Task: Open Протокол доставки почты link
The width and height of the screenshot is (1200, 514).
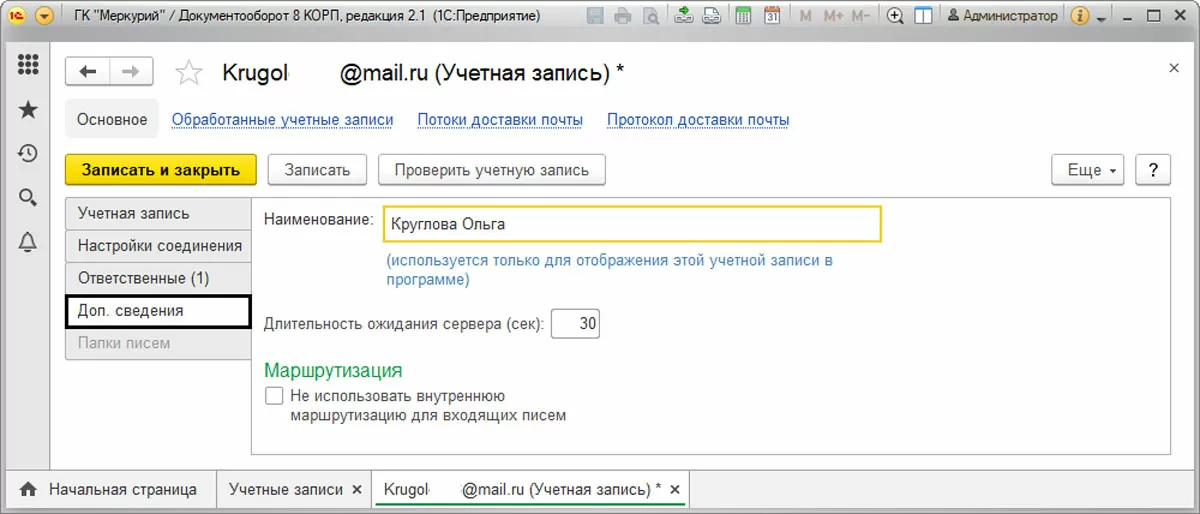Action: pyautogui.click(x=698, y=120)
